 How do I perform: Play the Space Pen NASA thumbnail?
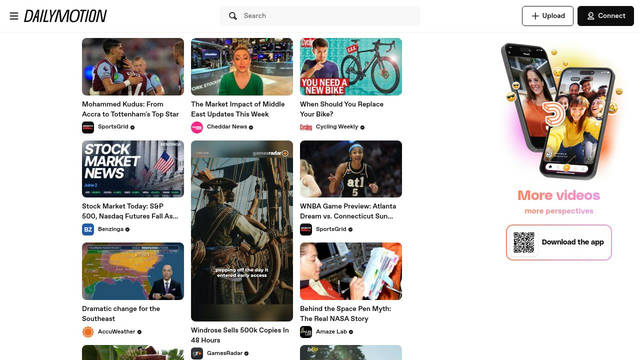click(x=351, y=271)
